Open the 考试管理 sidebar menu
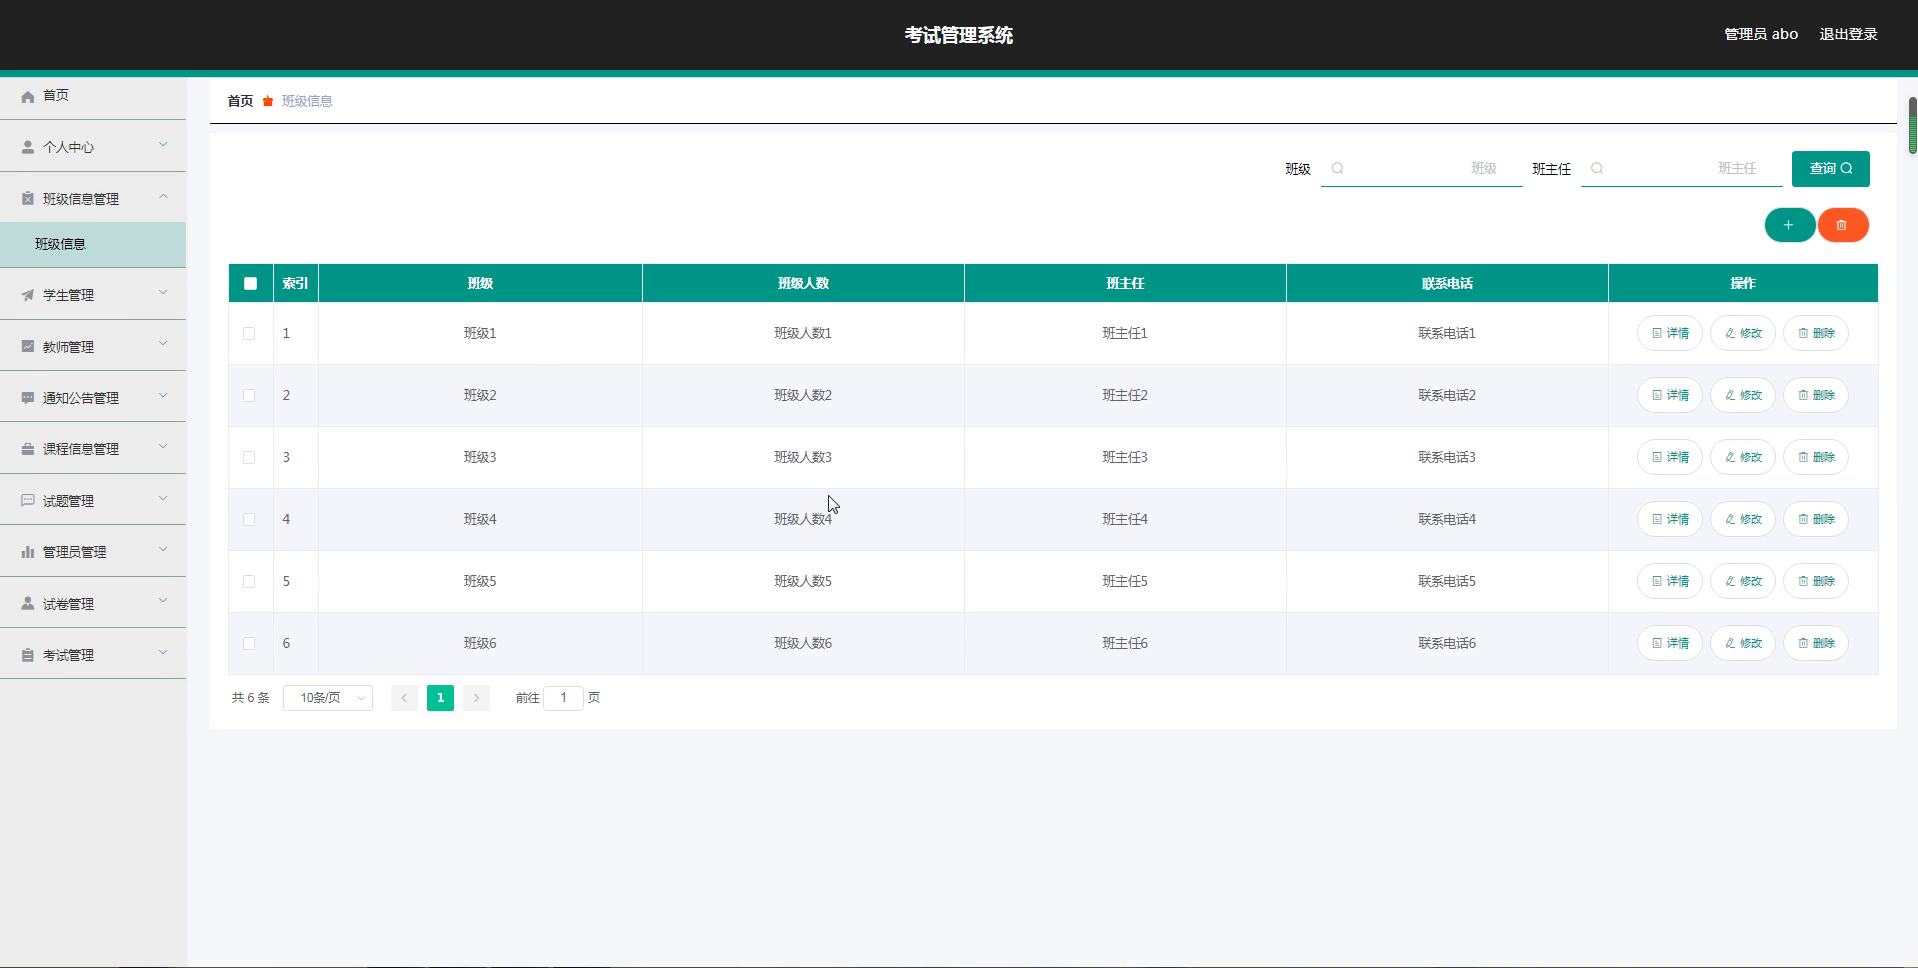 click(x=93, y=655)
